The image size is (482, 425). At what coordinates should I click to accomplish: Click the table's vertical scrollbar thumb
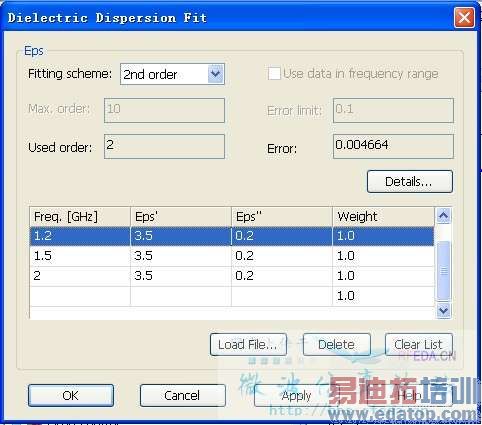tap(443, 271)
